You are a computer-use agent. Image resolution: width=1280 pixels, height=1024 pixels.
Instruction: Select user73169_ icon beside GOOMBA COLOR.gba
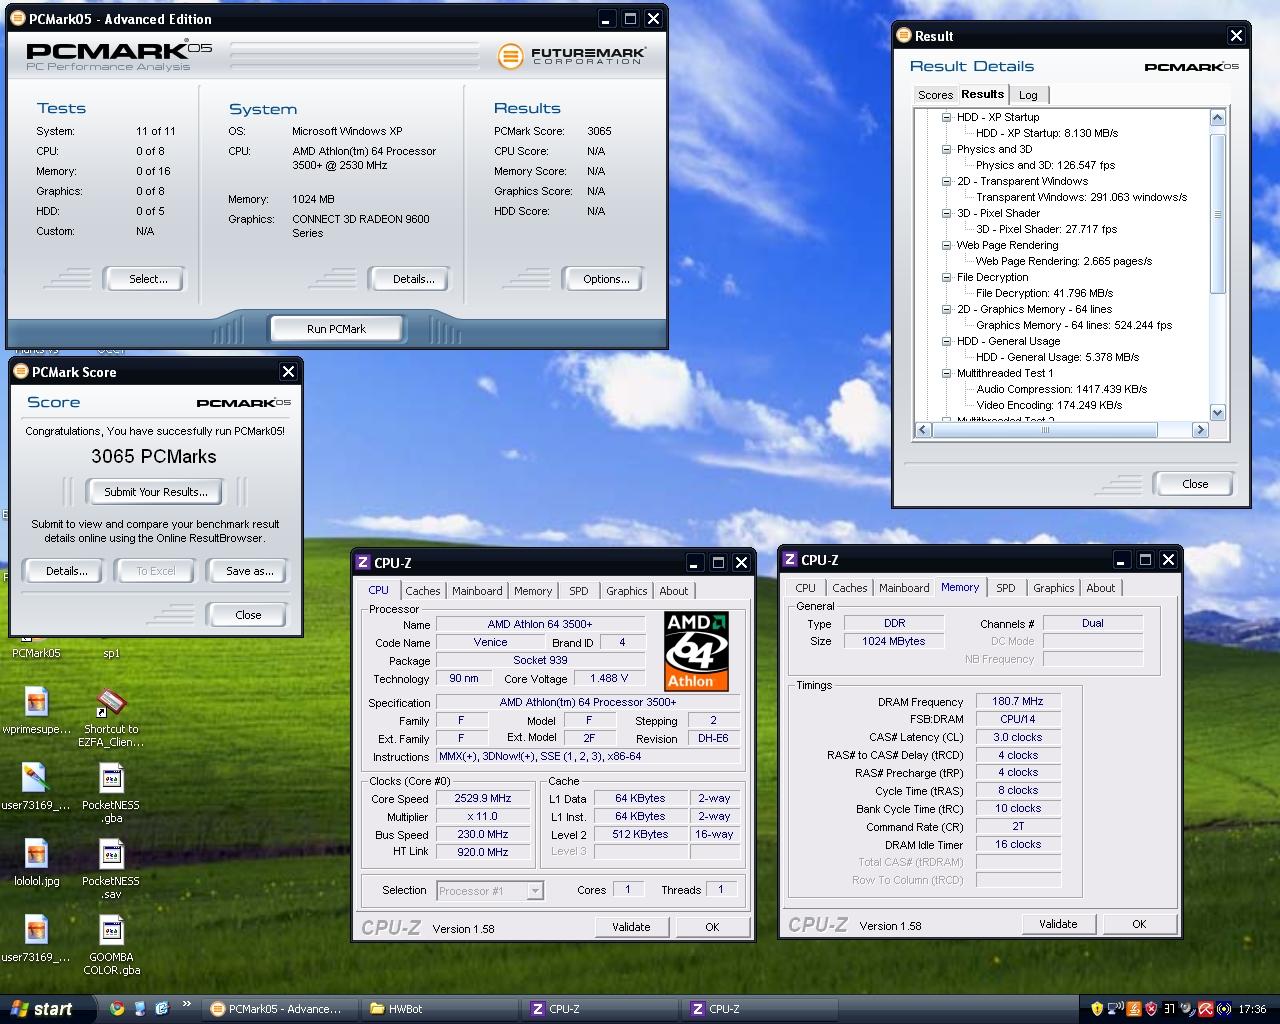[36, 940]
